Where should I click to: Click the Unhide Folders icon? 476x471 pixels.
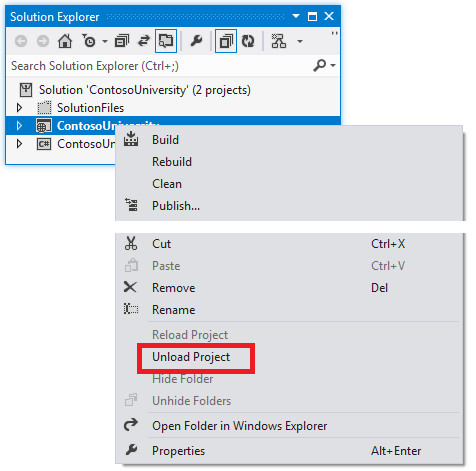[131, 400]
